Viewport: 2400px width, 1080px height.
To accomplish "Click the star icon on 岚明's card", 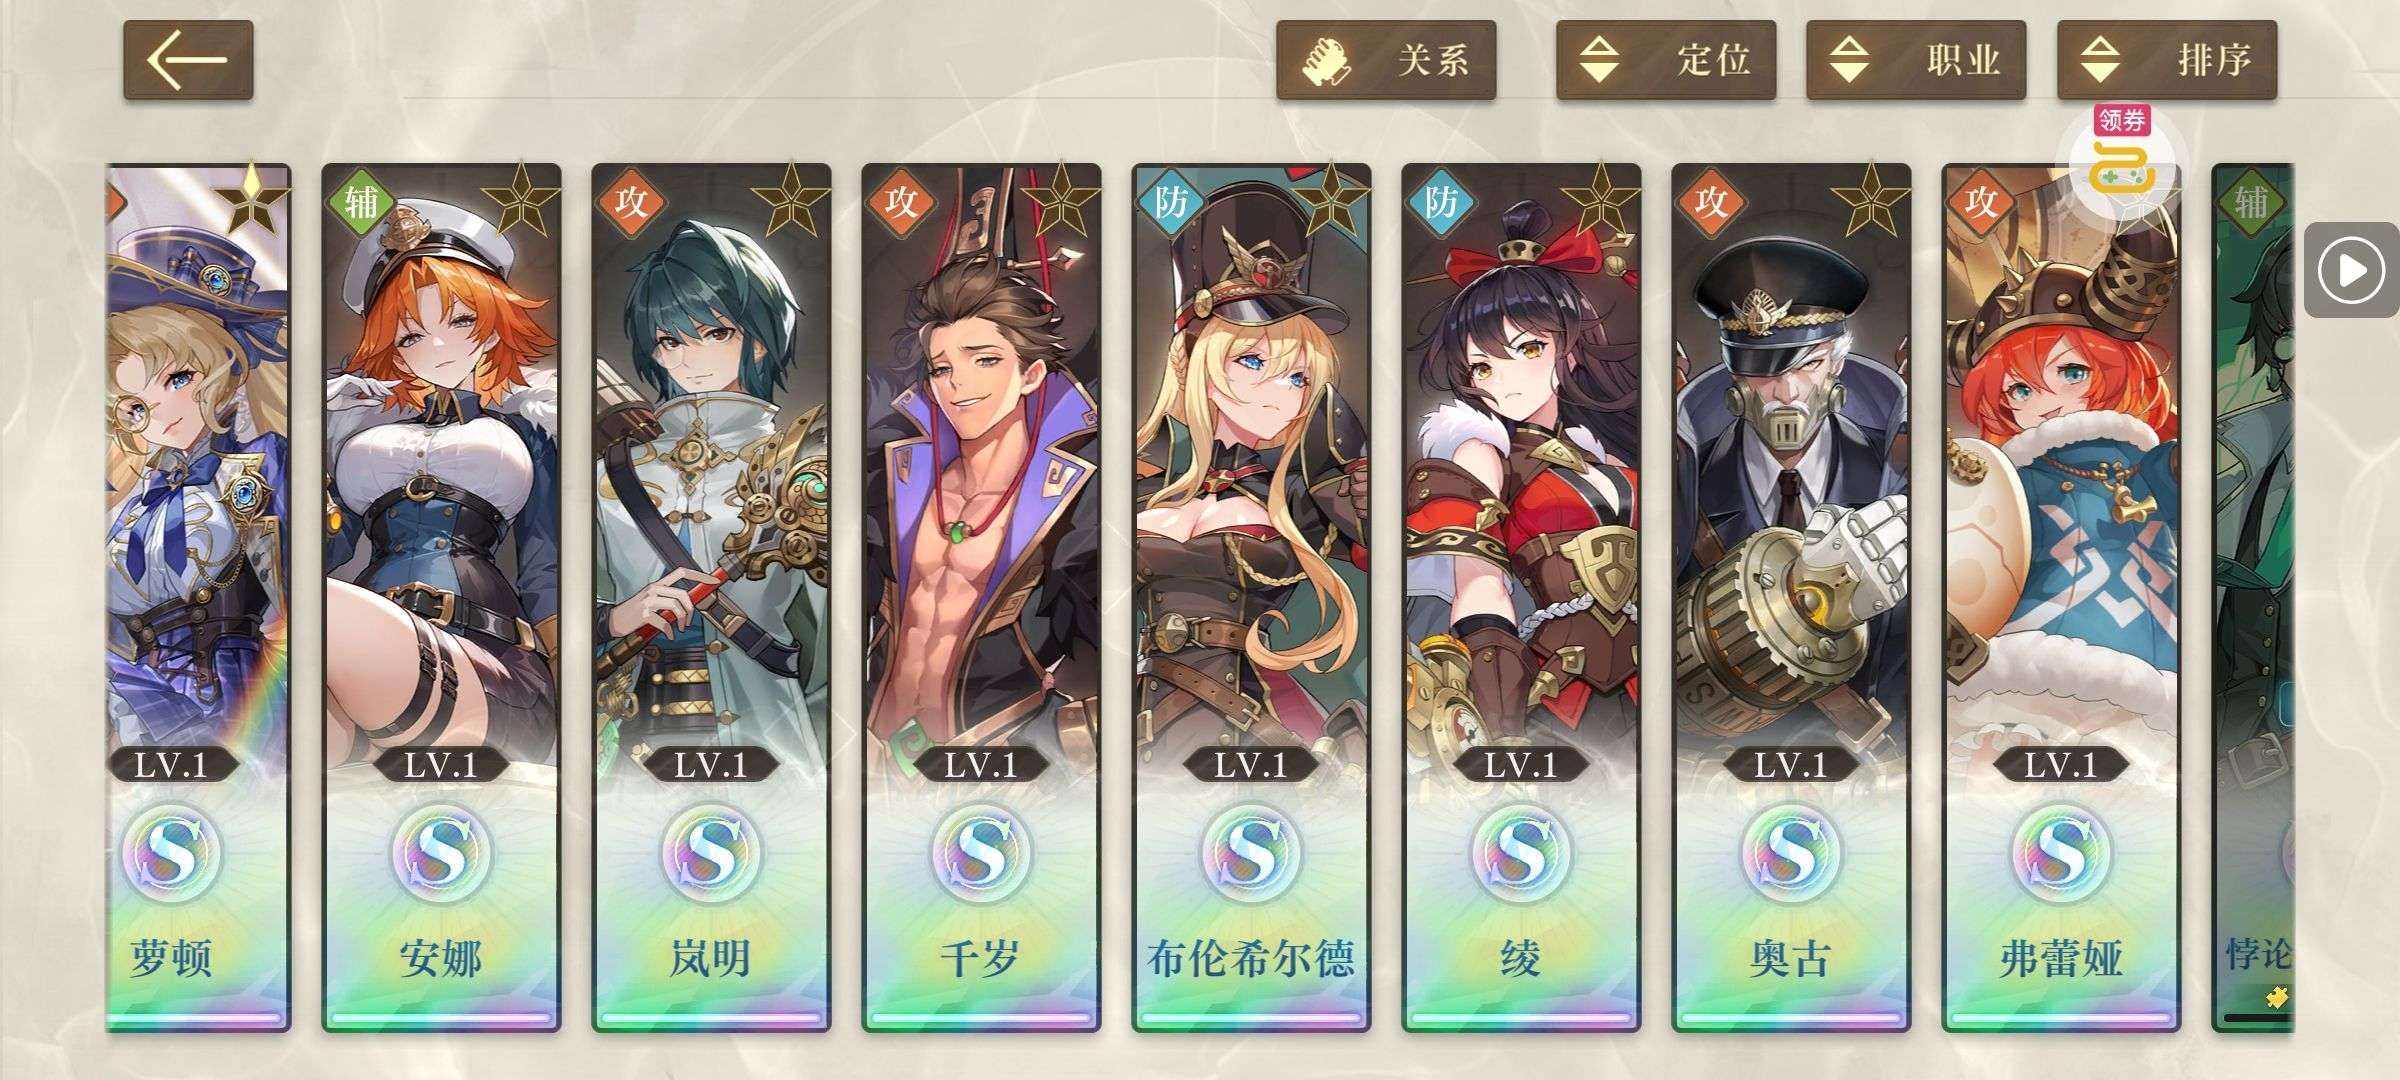I will point(789,198).
